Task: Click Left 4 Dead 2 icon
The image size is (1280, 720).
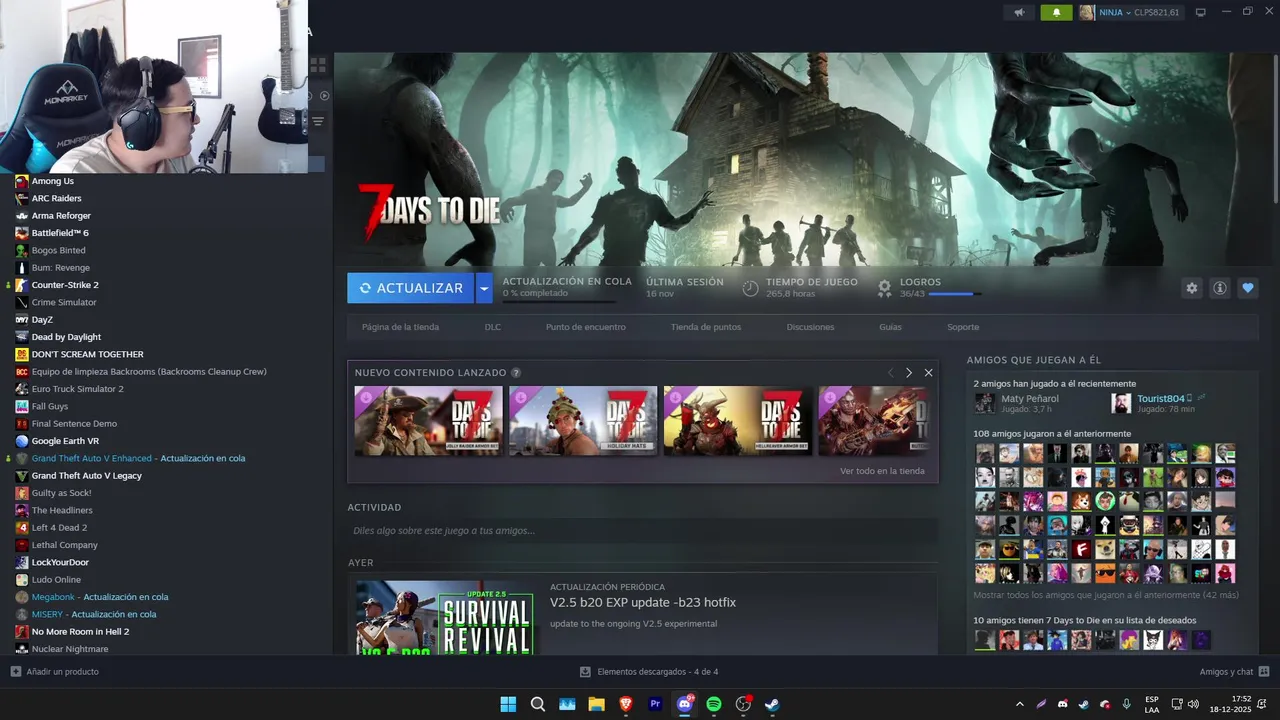Action: click(22, 528)
